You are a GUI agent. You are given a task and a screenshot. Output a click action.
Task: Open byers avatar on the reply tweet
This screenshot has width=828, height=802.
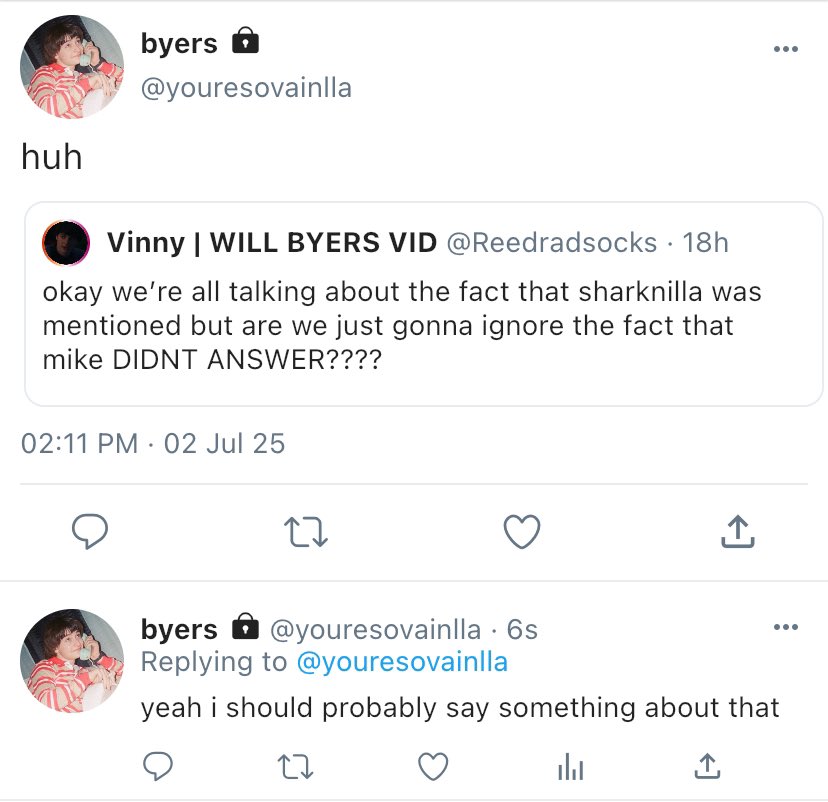tap(72, 660)
